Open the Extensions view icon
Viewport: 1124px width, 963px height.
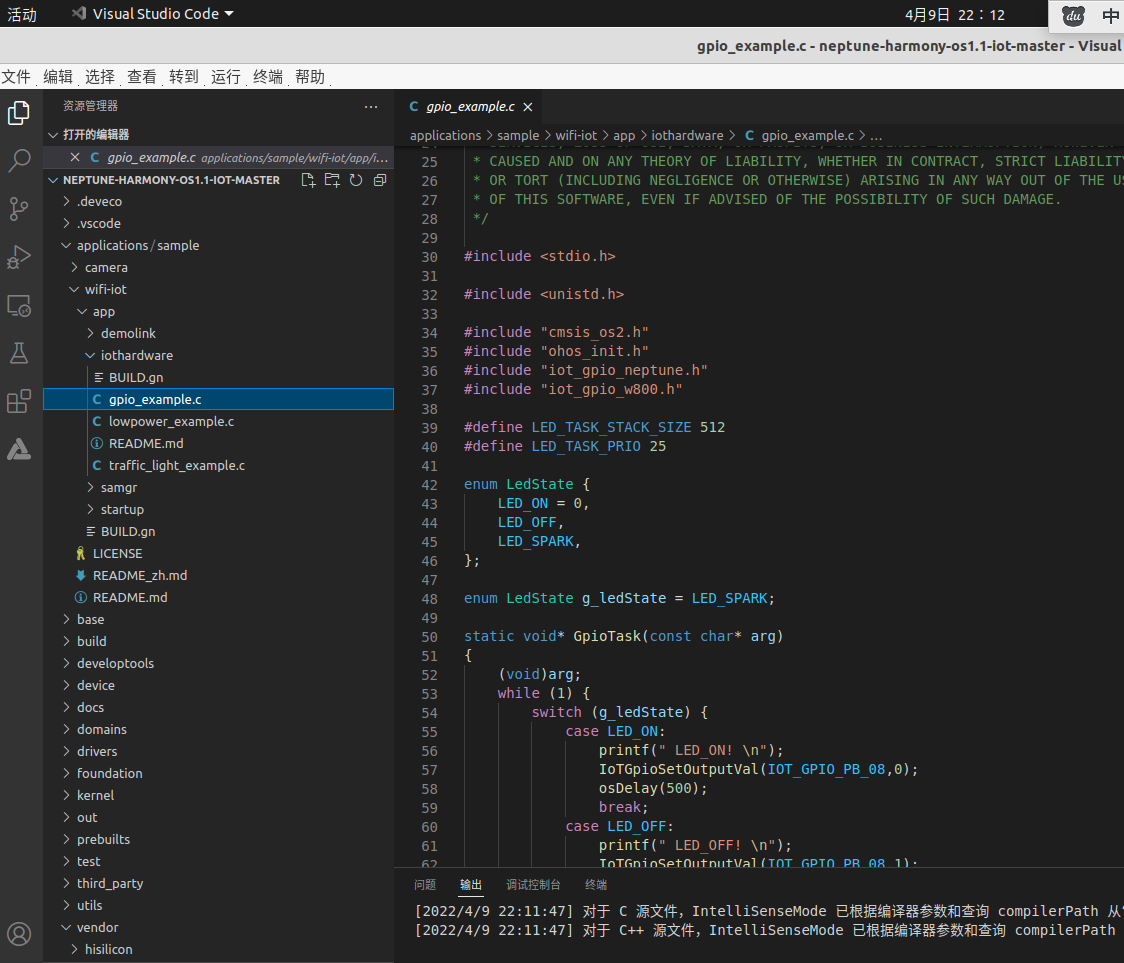pos(19,401)
